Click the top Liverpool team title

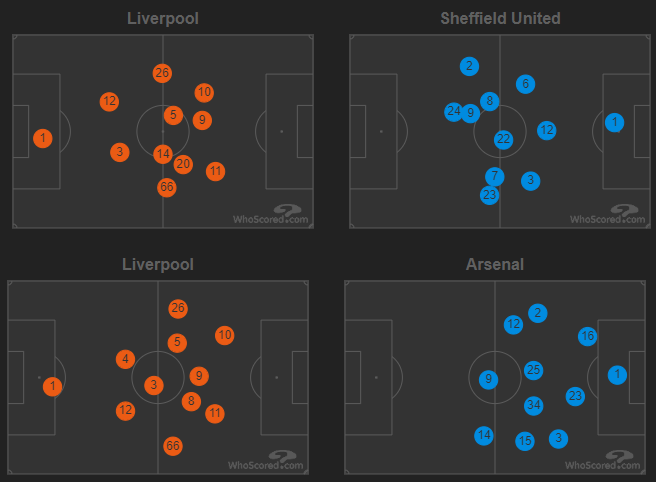pos(163,18)
